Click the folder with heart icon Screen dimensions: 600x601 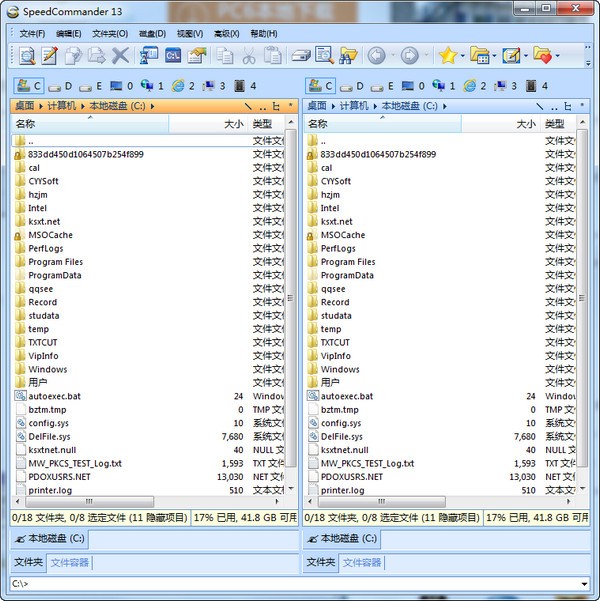click(542, 56)
